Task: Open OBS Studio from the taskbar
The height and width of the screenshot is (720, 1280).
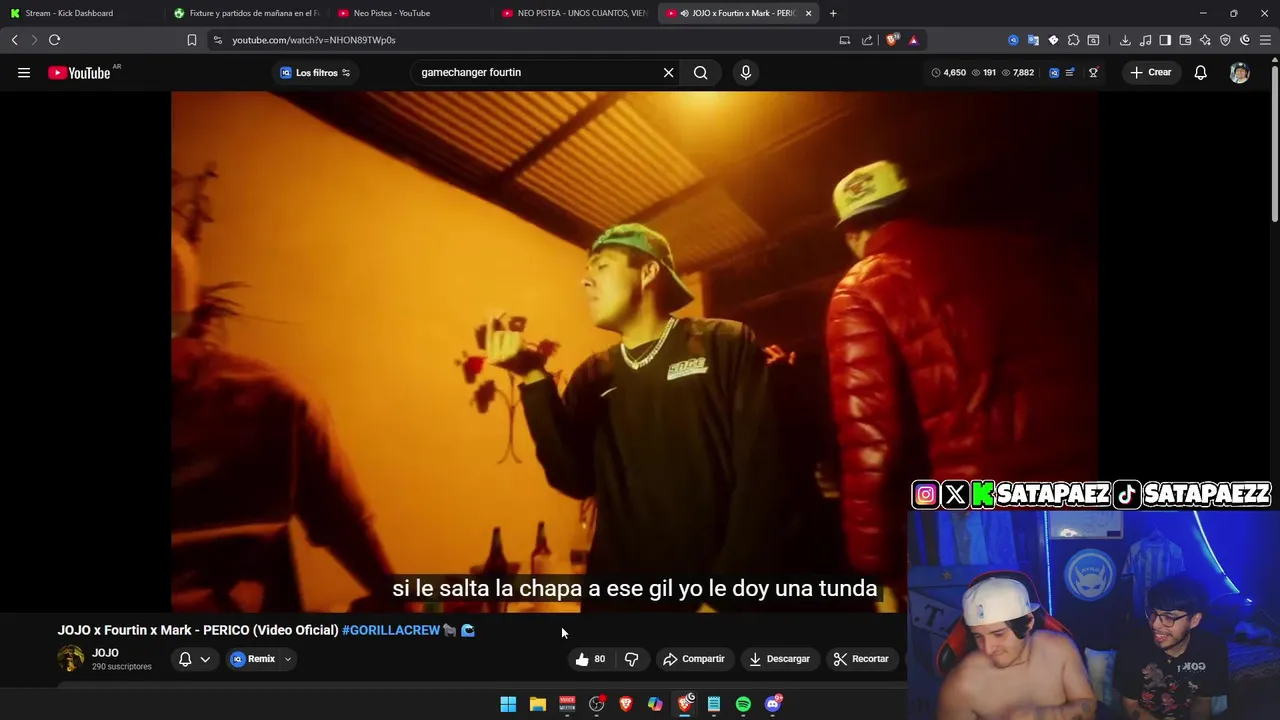Action: tap(597, 704)
